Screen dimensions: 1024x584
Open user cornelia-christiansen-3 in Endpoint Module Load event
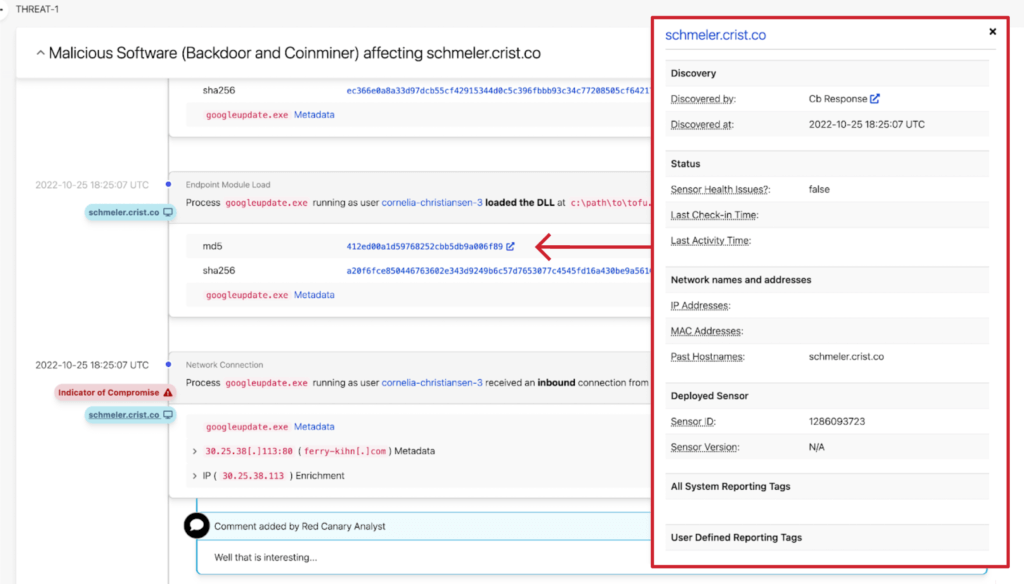pos(432,203)
